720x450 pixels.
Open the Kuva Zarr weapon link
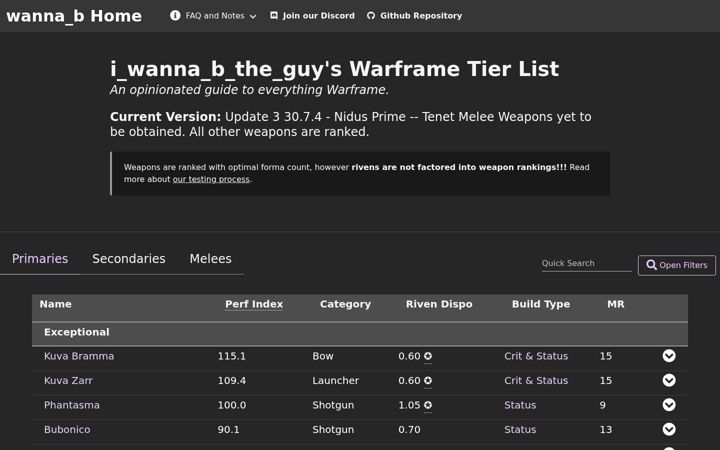pos(68,380)
